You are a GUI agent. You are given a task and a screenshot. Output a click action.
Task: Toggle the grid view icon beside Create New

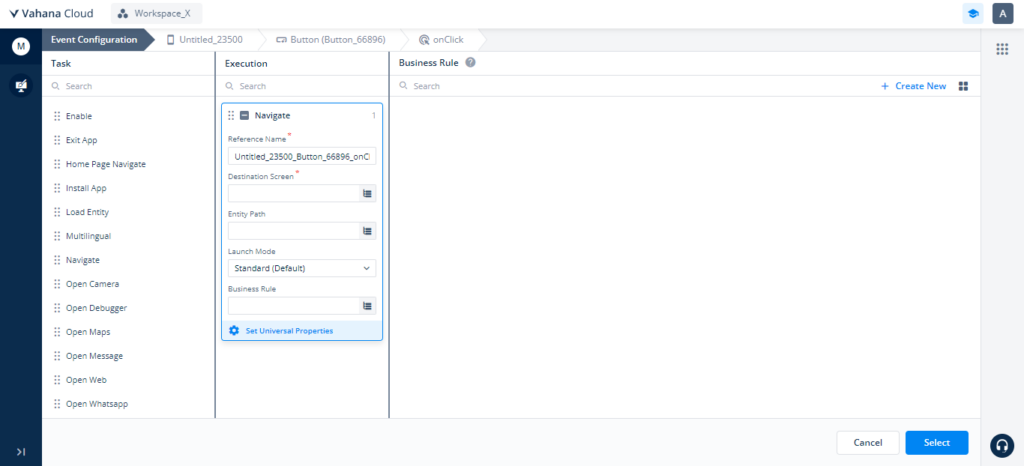pyautogui.click(x=963, y=86)
